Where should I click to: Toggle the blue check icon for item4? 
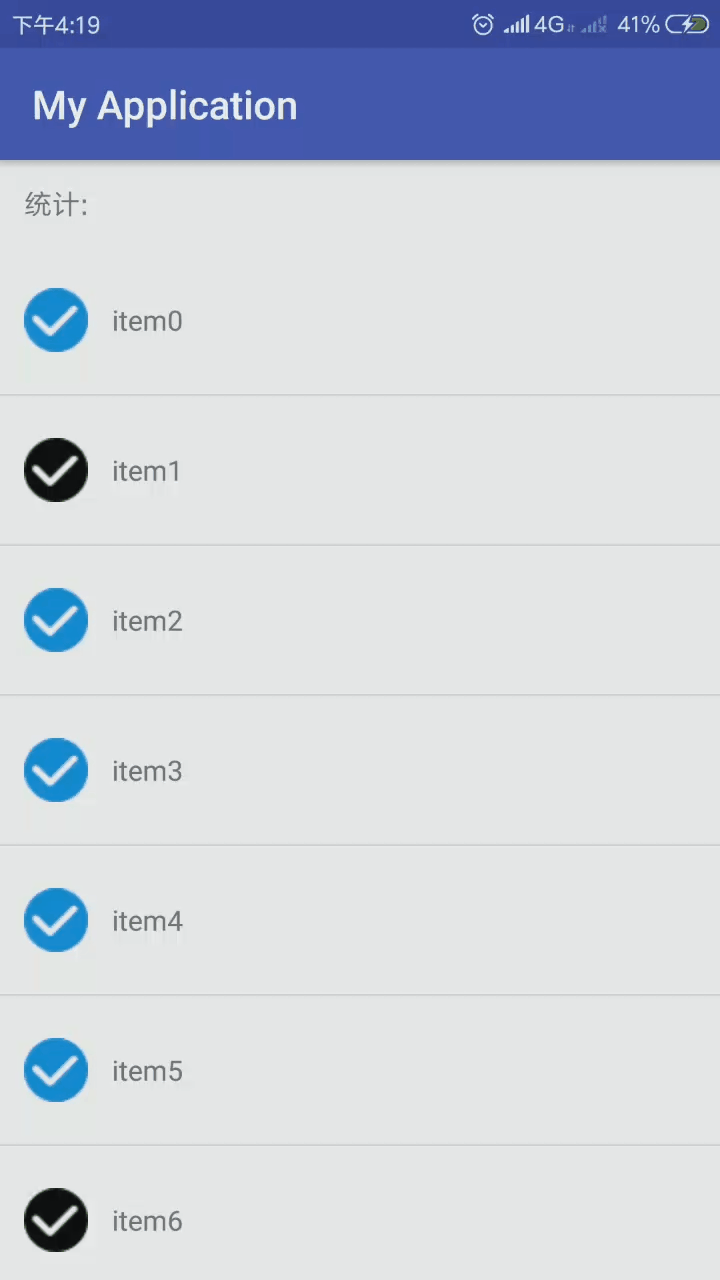pyautogui.click(x=56, y=920)
